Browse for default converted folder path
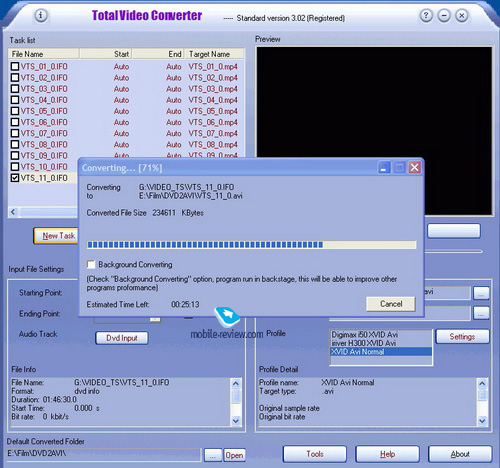This screenshot has width=500, height=468. (213, 455)
